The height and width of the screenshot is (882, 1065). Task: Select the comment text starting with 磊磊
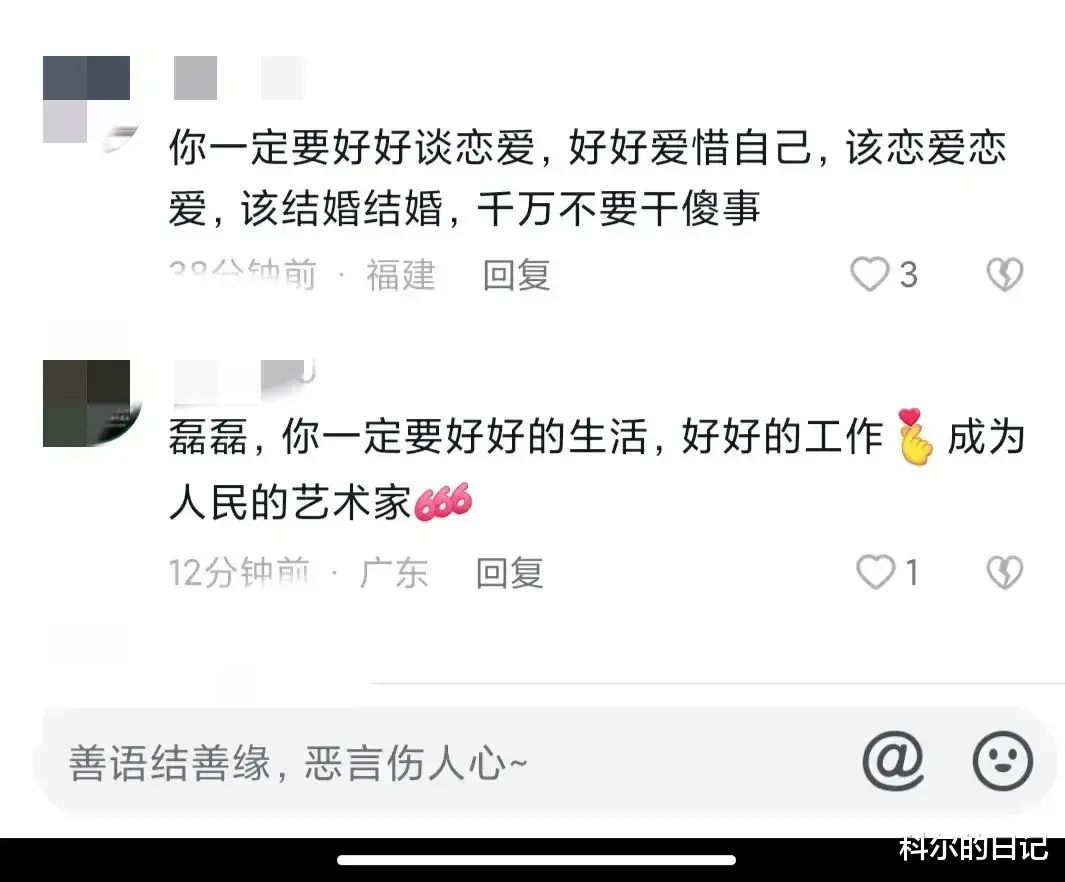point(597,469)
